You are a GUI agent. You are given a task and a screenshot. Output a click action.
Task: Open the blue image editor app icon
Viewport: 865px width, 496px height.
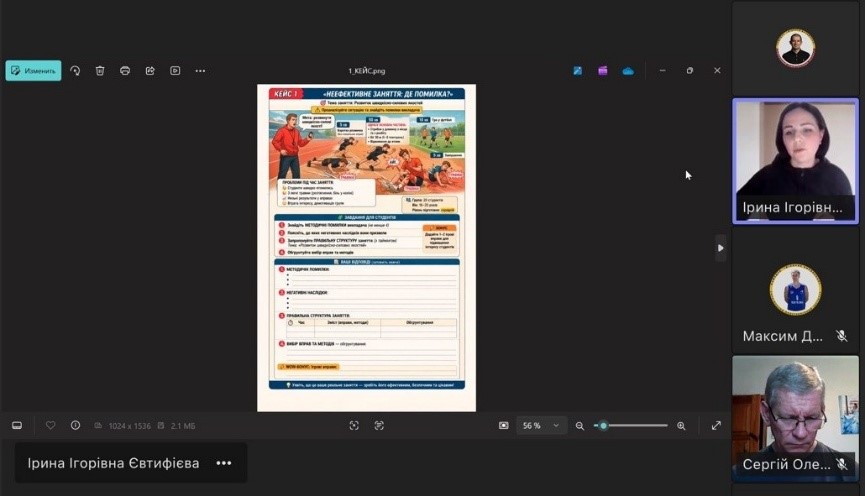[578, 71]
